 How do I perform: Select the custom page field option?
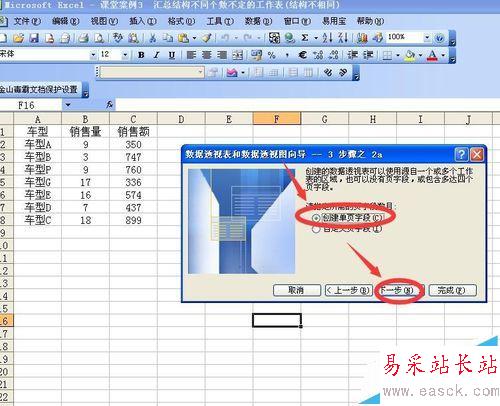coord(347,229)
